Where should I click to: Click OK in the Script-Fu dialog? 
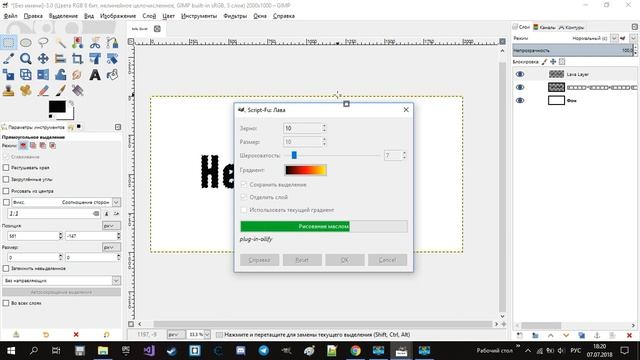pyautogui.click(x=344, y=260)
